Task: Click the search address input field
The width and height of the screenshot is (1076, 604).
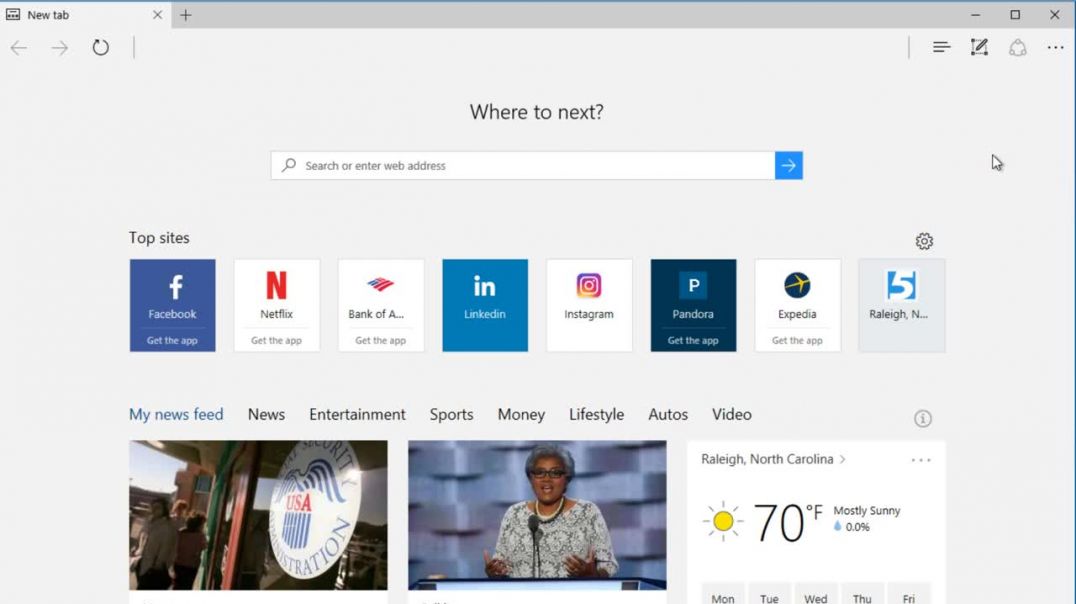Action: [x=537, y=165]
